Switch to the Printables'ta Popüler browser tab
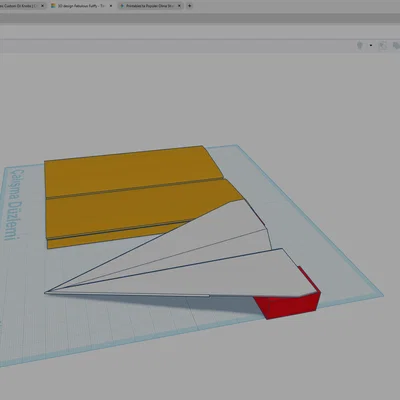 pos(151,6)
